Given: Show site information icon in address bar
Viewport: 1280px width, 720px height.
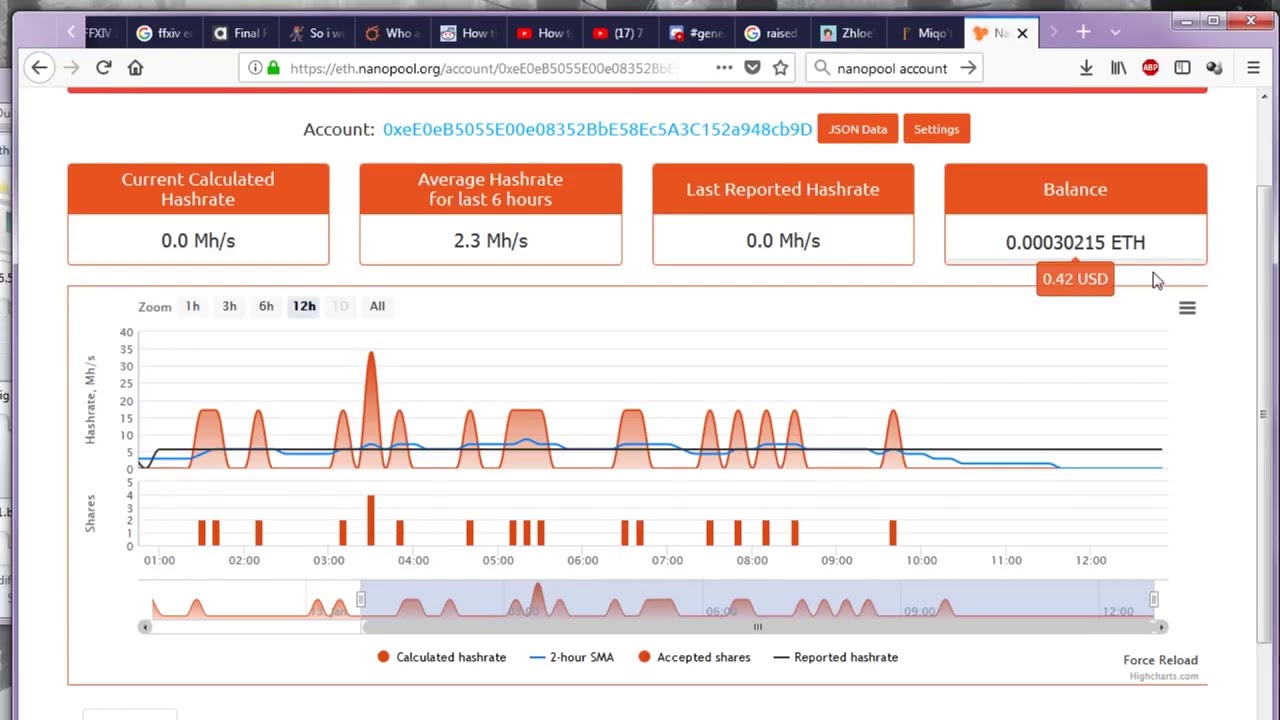Looking at the screenshot, I should (x=255, y=68).
